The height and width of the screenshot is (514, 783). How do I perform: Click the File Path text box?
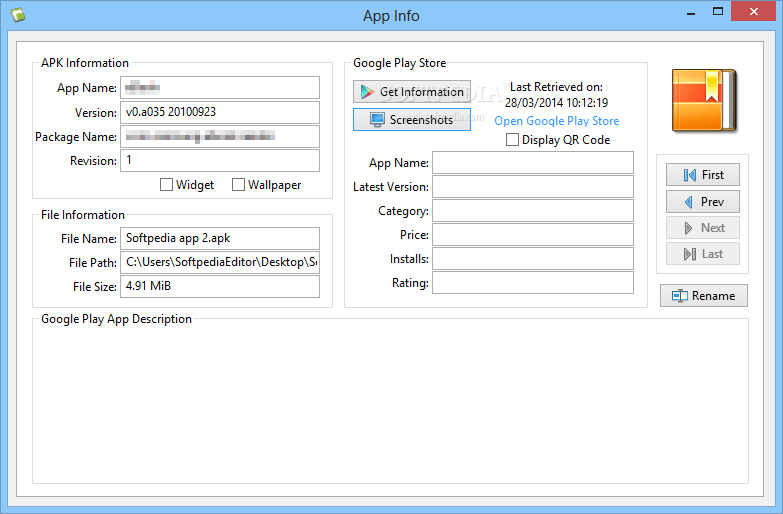[x=220, y=262]
